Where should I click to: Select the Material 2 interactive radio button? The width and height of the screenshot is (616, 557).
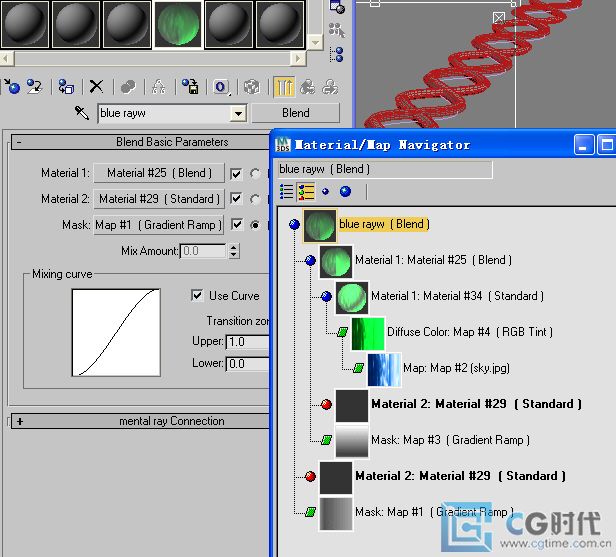(x=255, y=200)
